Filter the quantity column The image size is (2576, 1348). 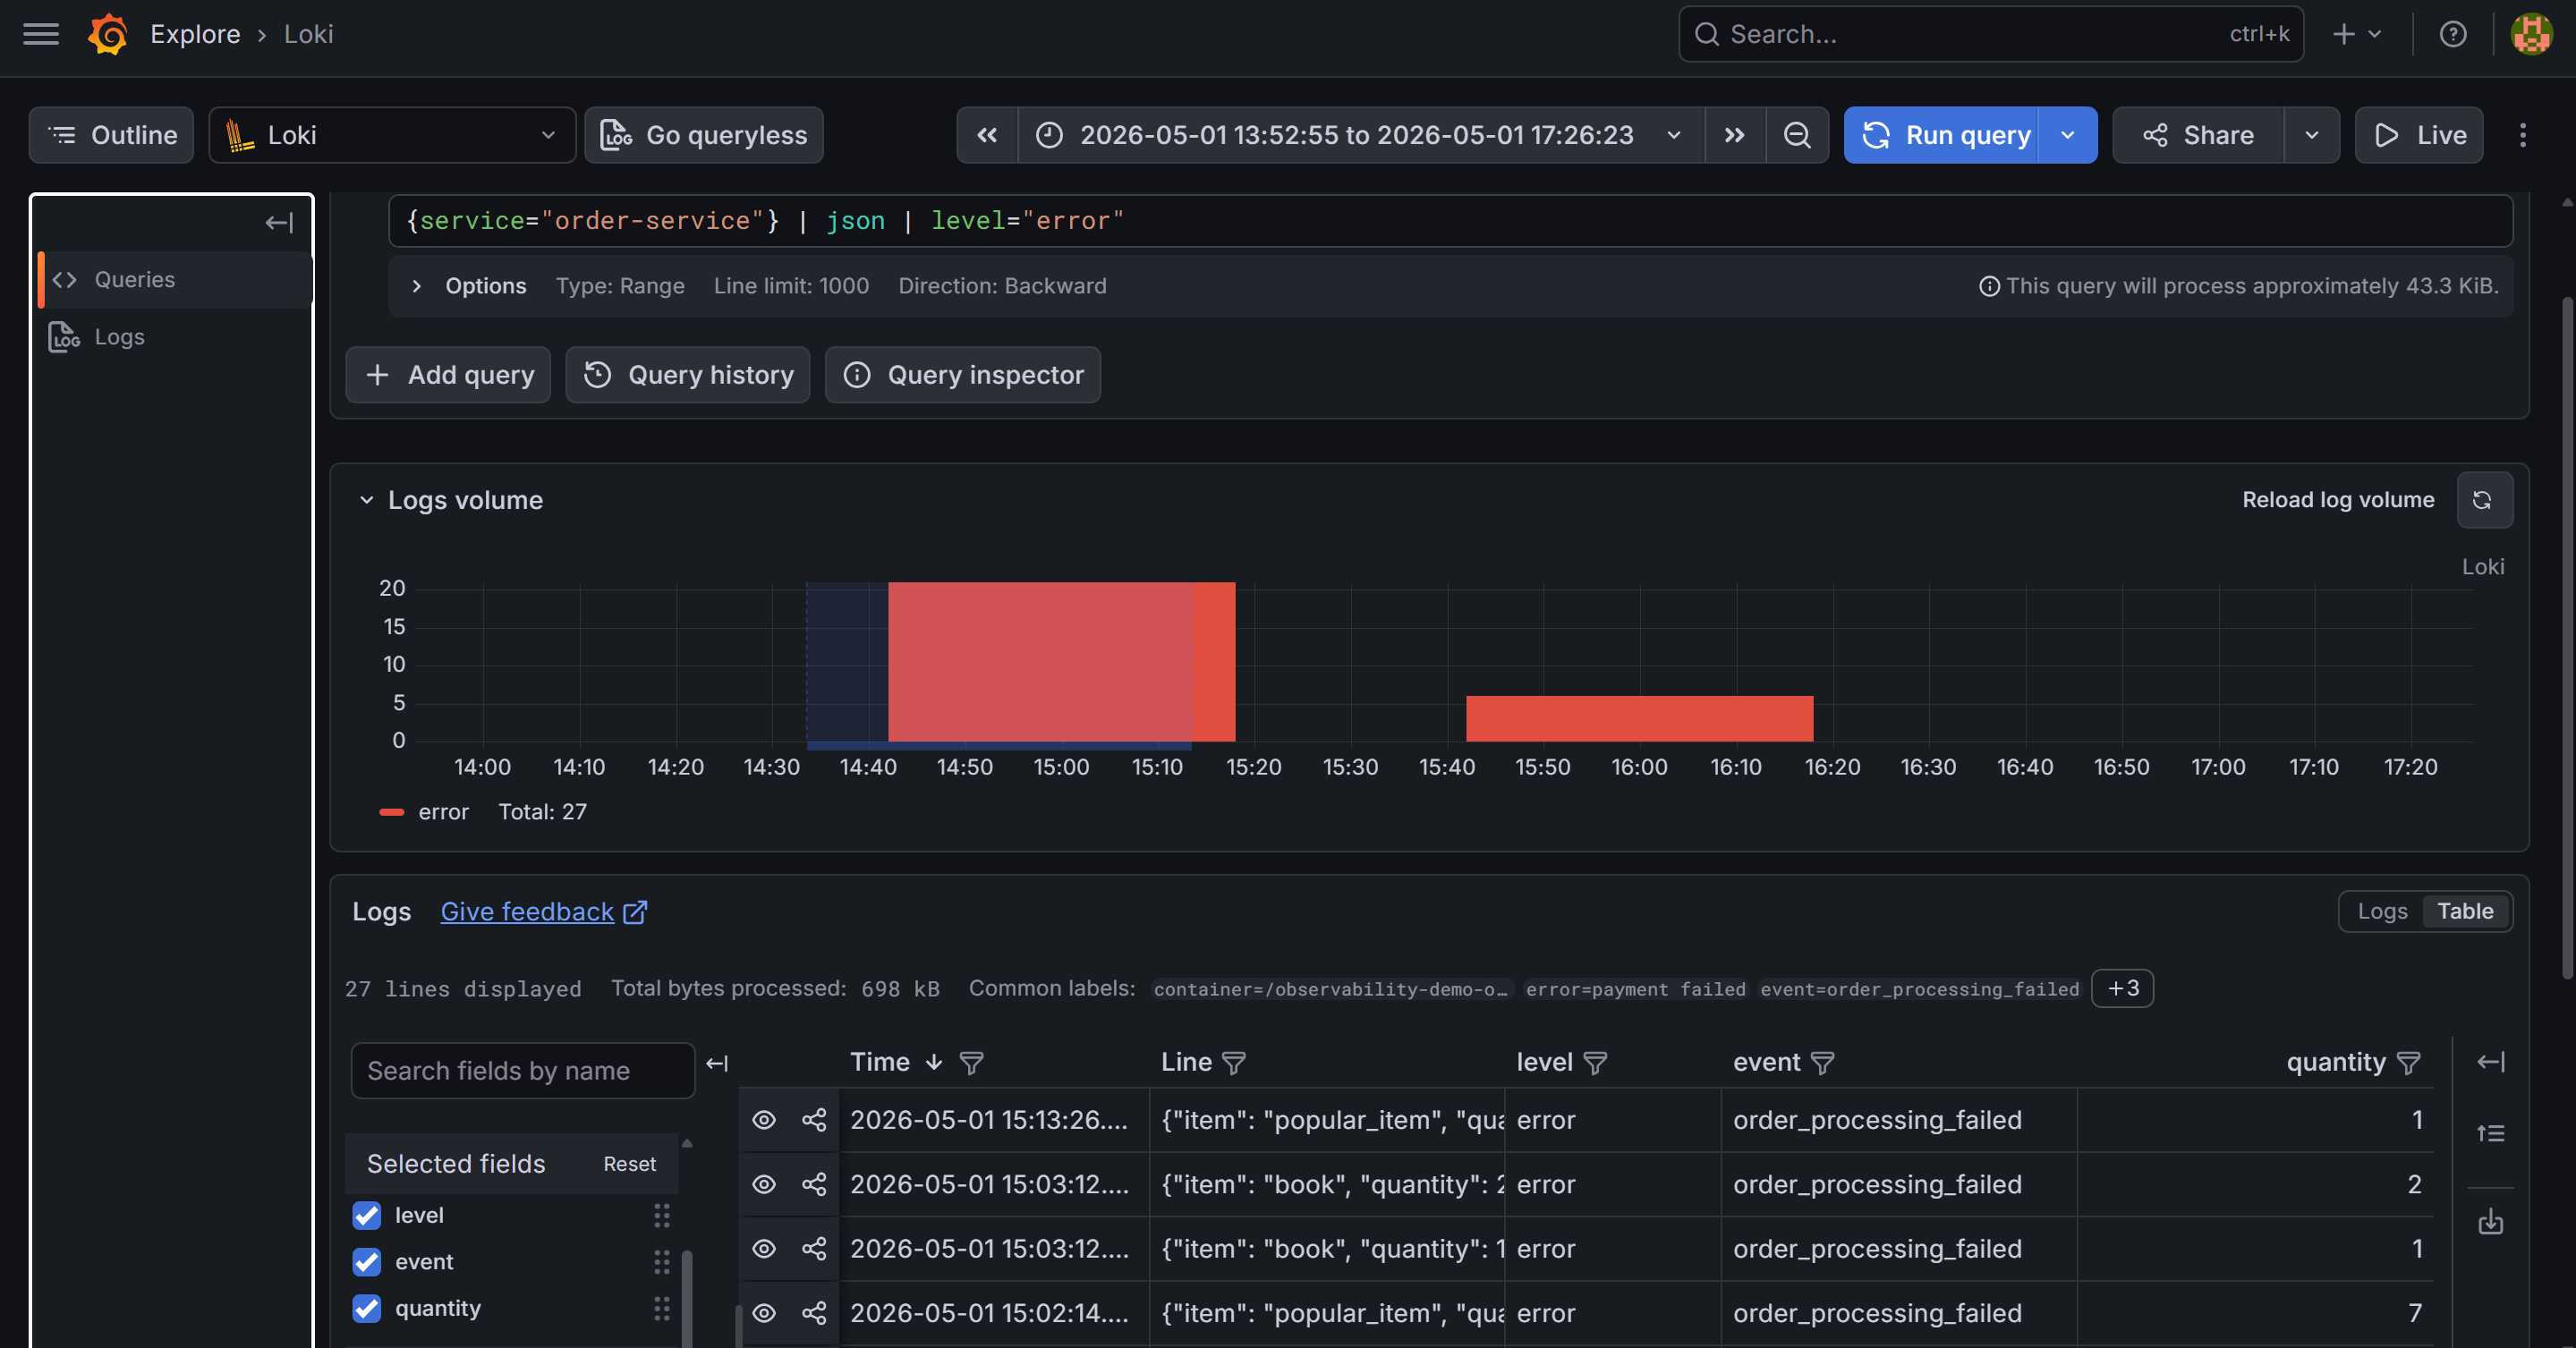point(2409,1063)
